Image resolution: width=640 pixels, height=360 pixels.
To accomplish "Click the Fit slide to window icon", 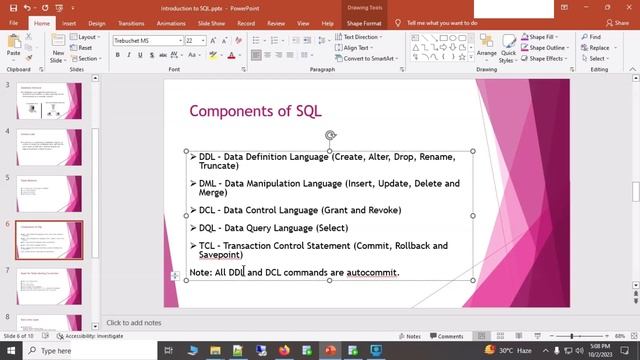I will 634,336.
